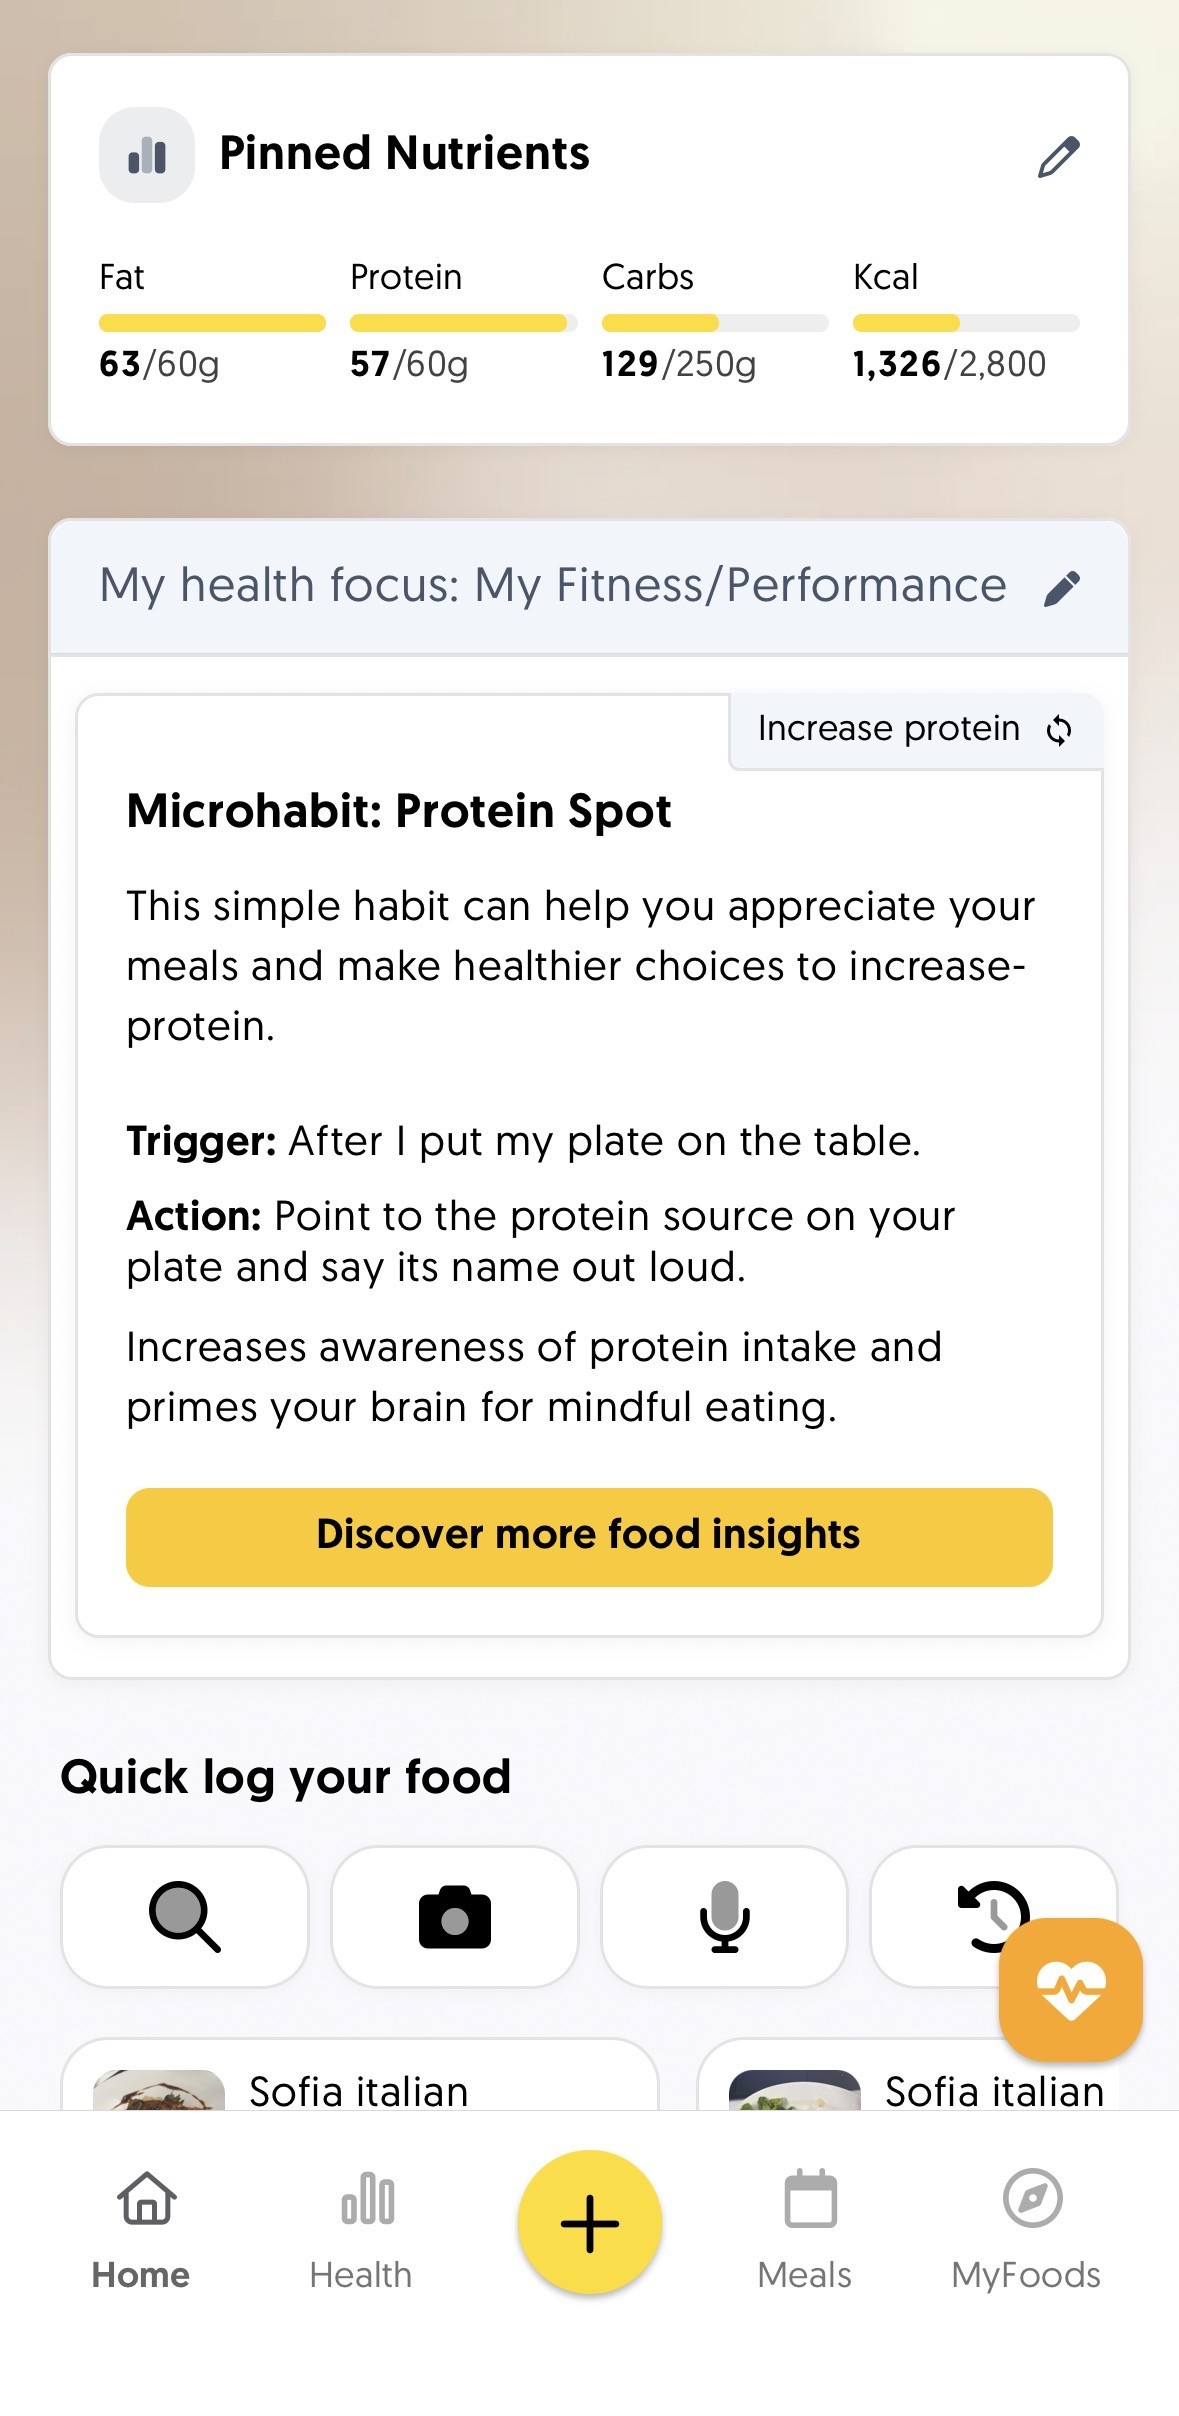Edit the health focus setting
The height and width of the screenshot is (2416, 1179).
[x=1061, y=588]
